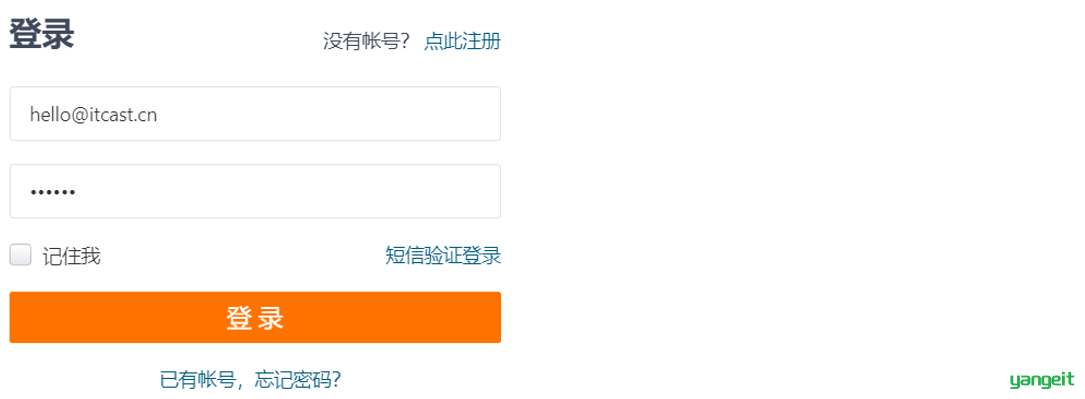Switch to 短信验证登录 login
This screenshot has width=1085, height=399.
coord(443,256)
